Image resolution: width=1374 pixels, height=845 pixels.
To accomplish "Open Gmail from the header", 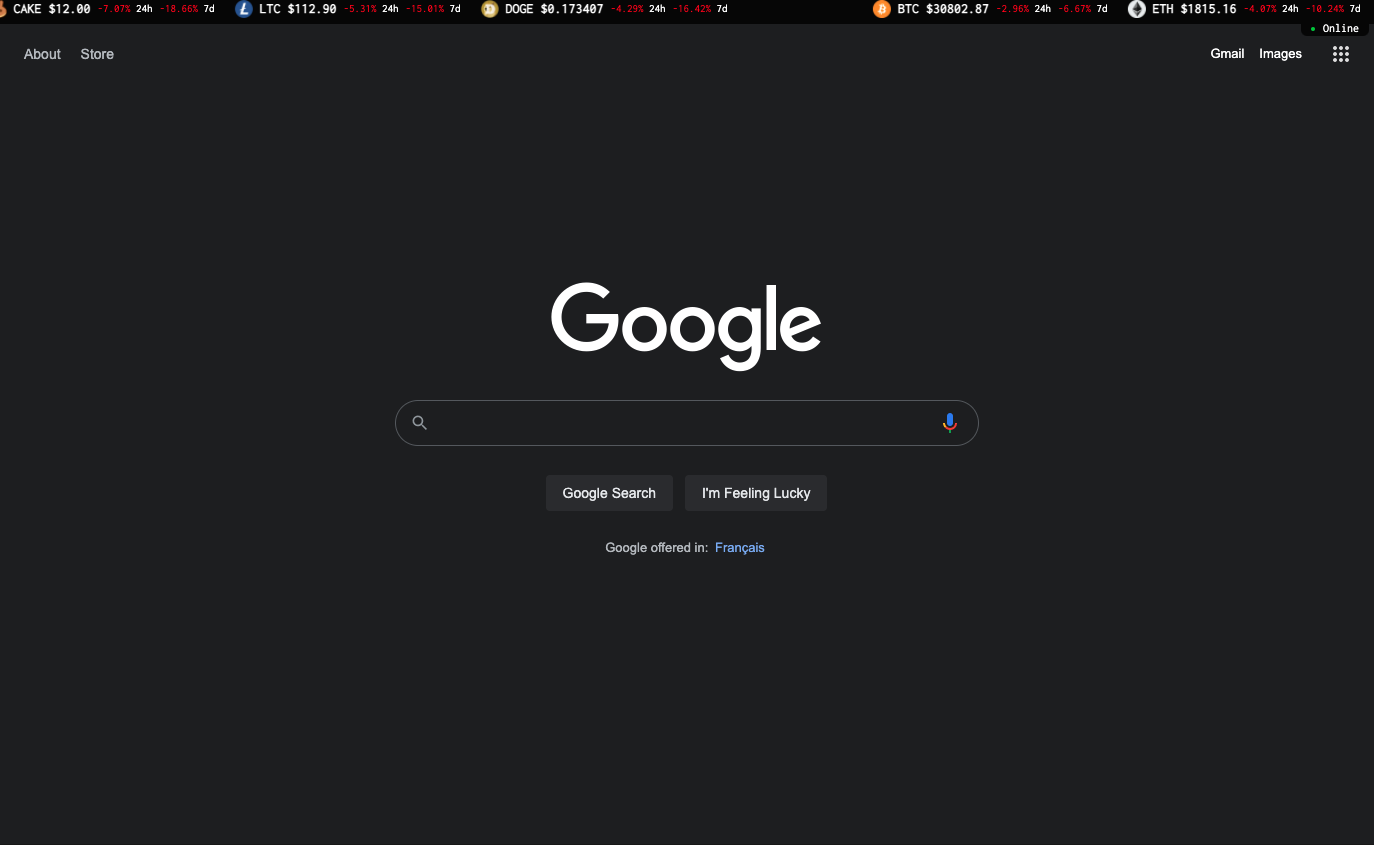I will point(1227,54).
